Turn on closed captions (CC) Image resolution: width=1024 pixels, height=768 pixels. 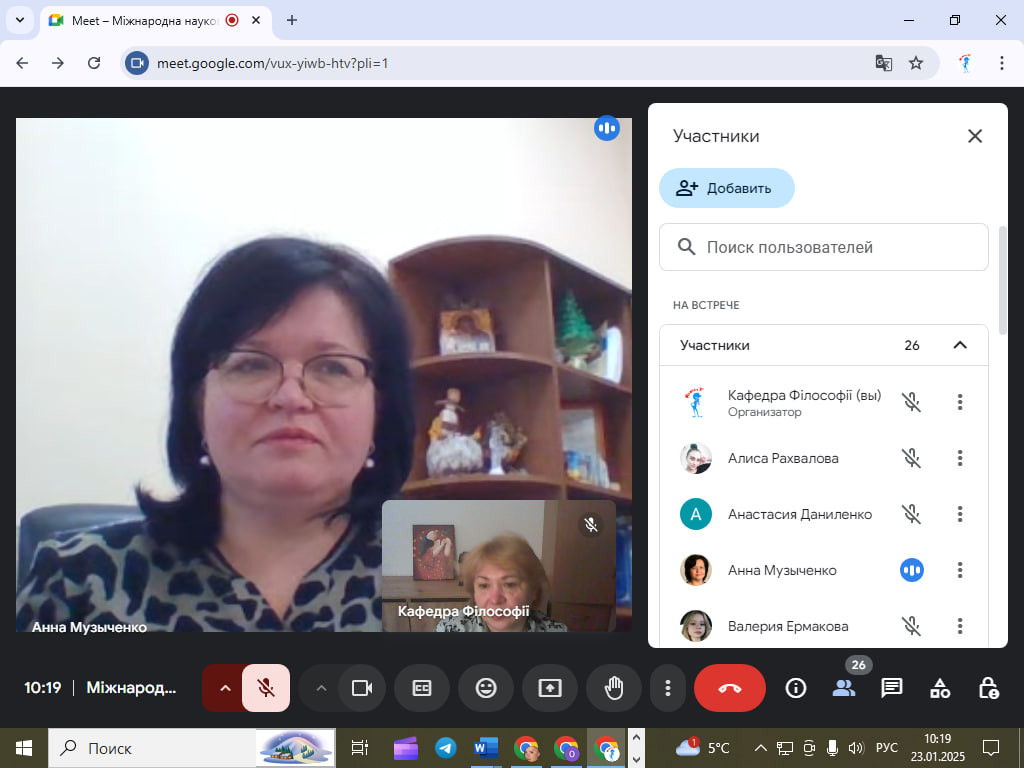422,688
